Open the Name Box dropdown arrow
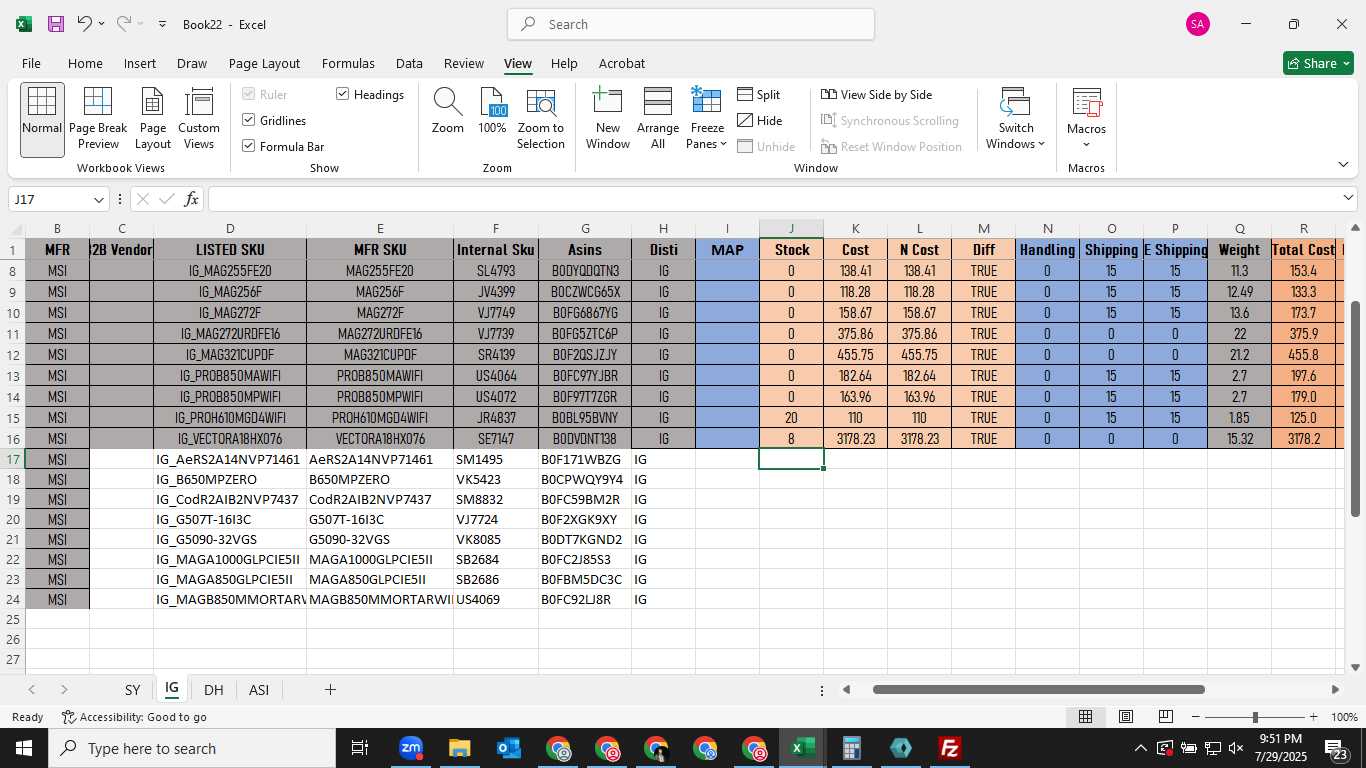The height and width of the screenshot is (768, 1366). click(99, 199)
